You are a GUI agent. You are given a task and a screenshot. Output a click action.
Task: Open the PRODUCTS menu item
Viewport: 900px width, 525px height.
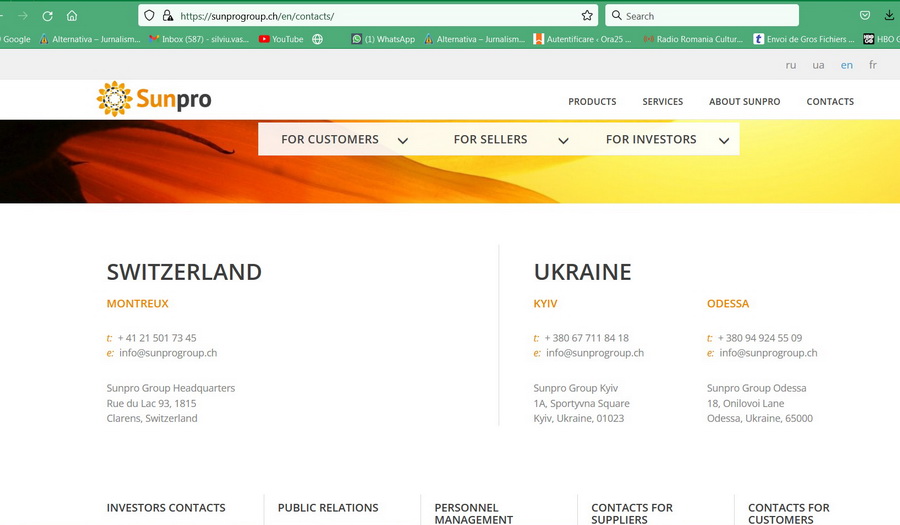[592, 102]
